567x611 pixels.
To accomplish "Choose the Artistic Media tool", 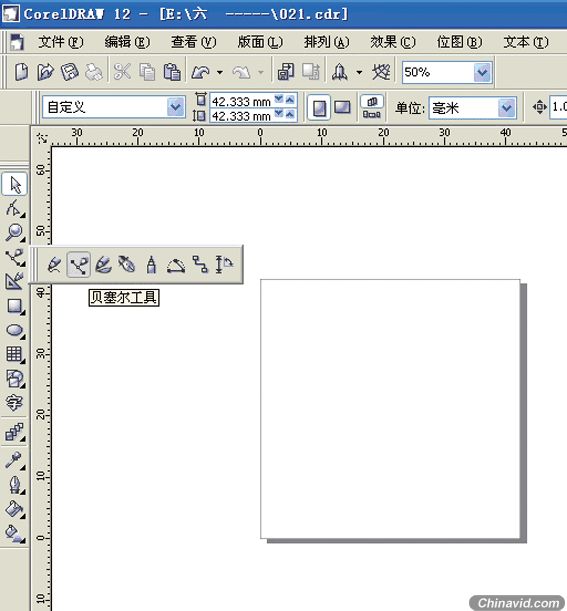I will 103,265.
